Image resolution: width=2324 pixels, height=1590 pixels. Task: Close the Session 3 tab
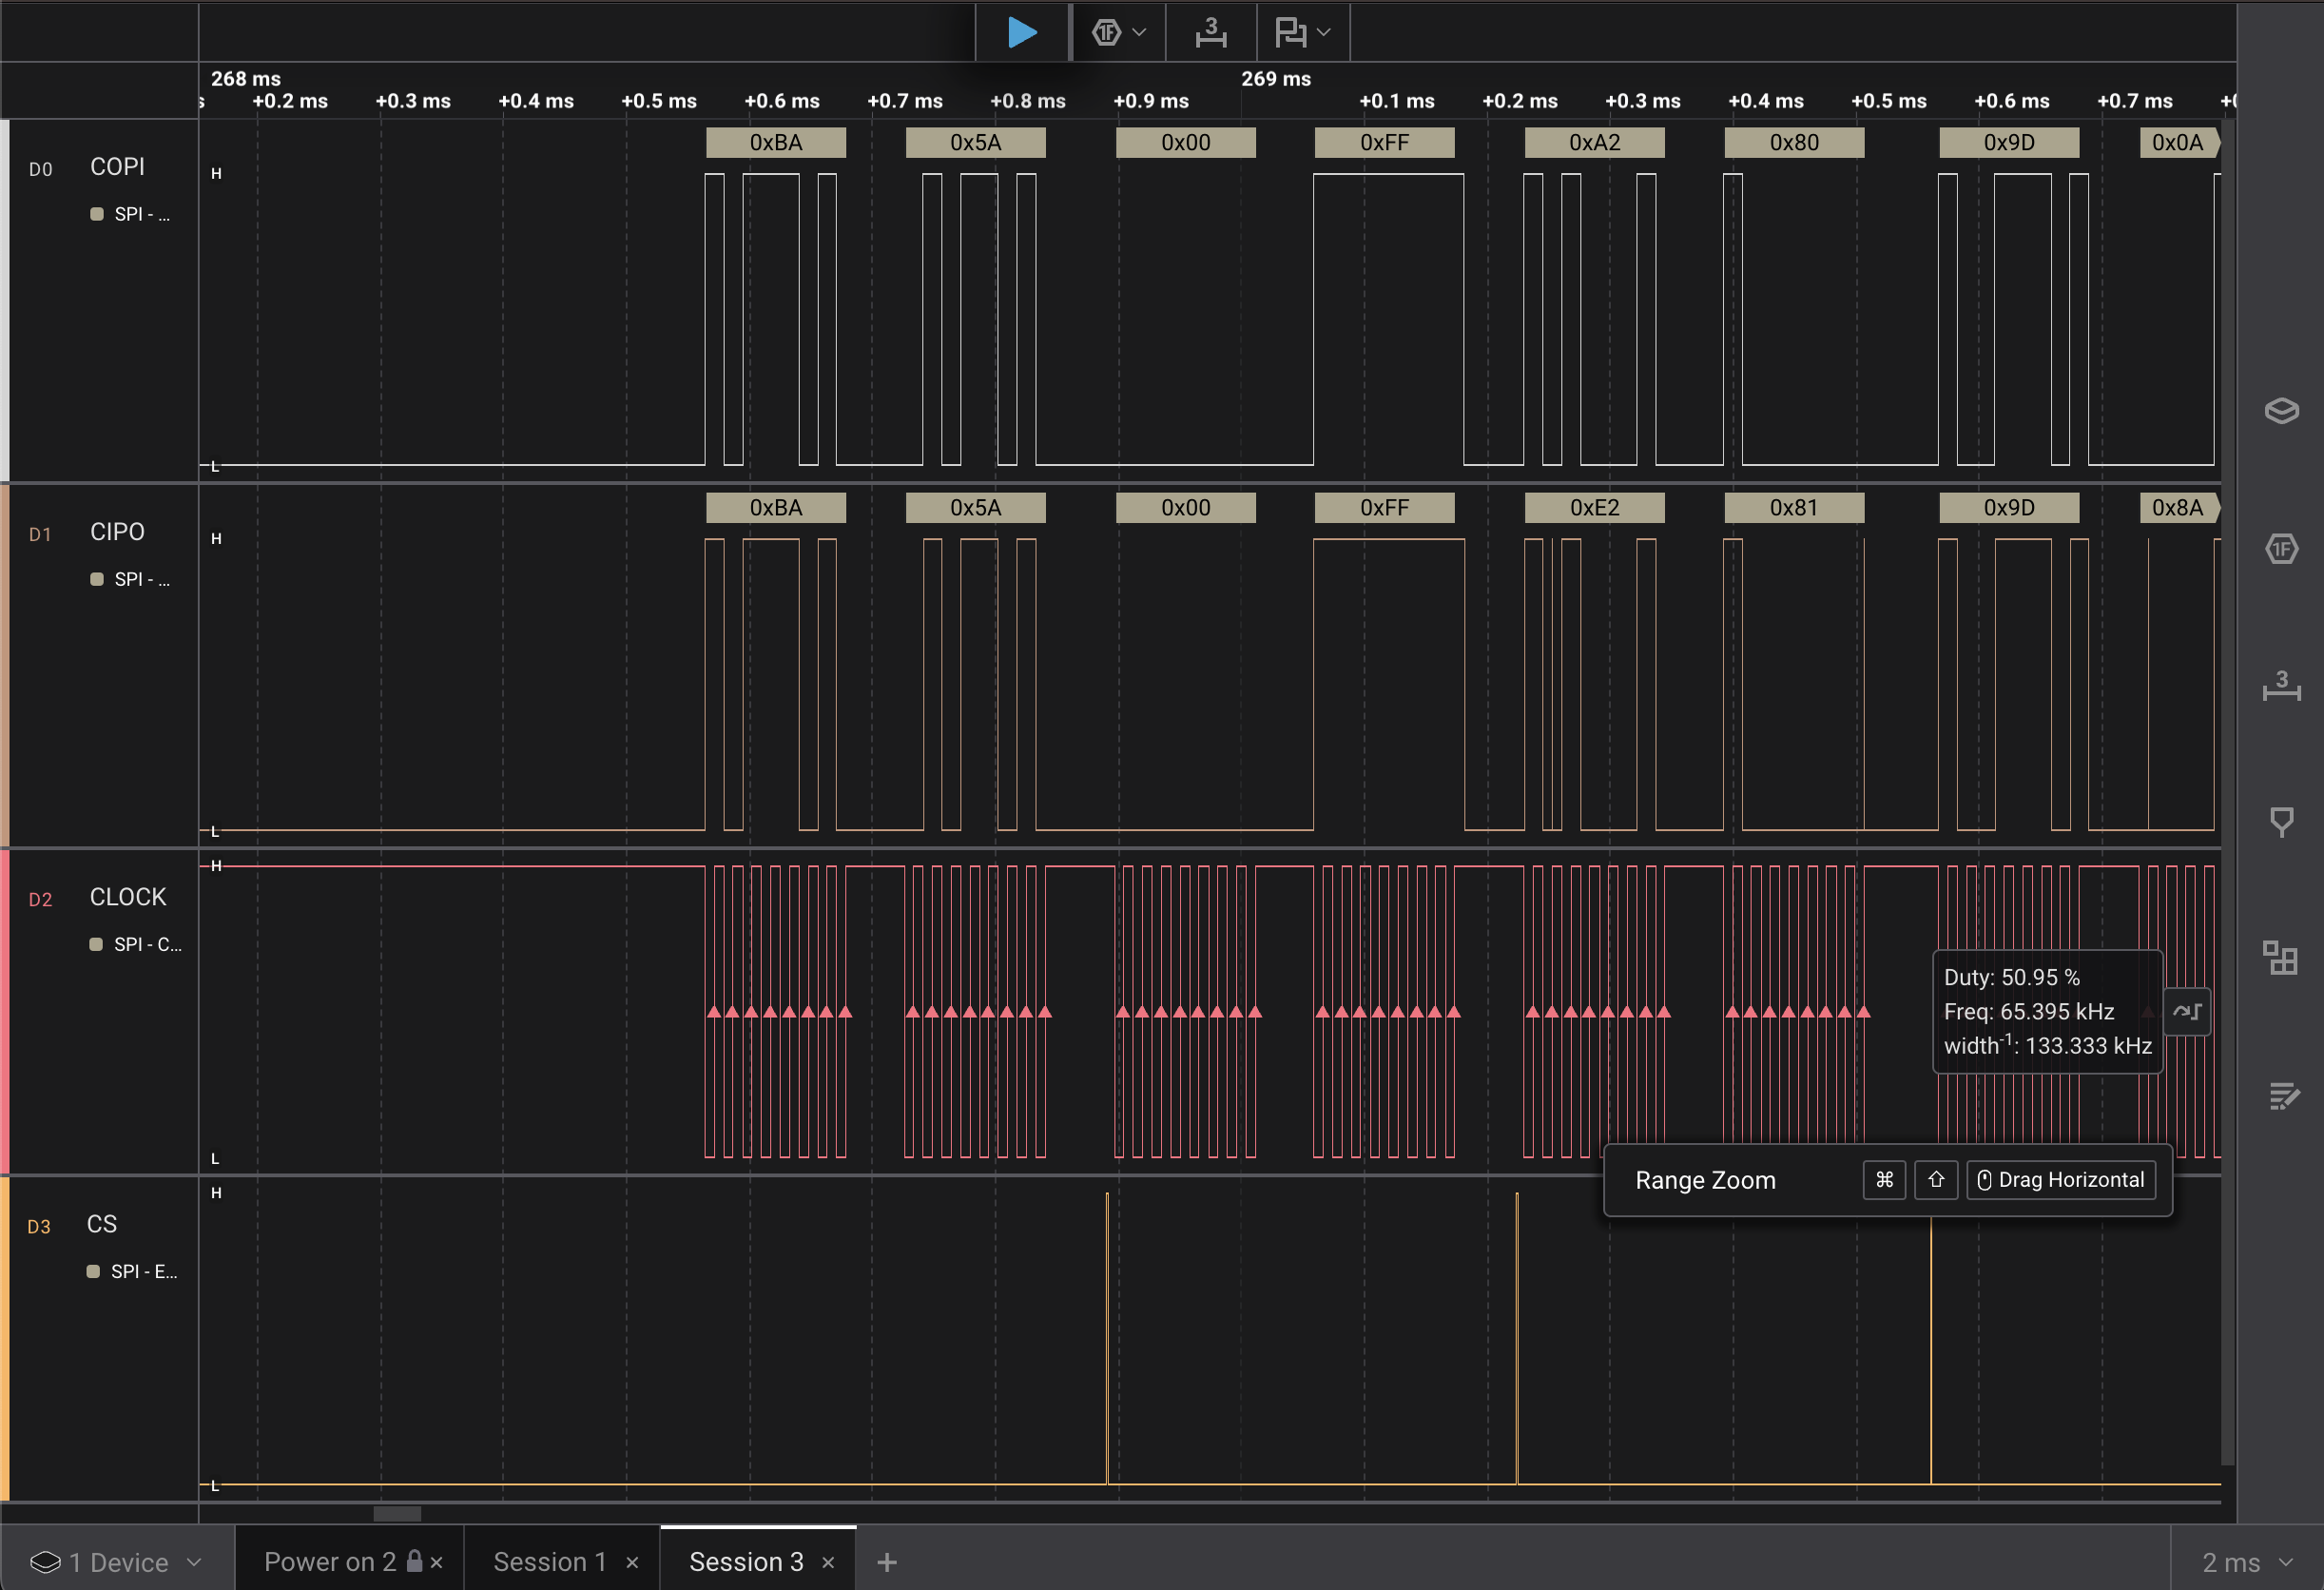click(x=828, y=1563)
